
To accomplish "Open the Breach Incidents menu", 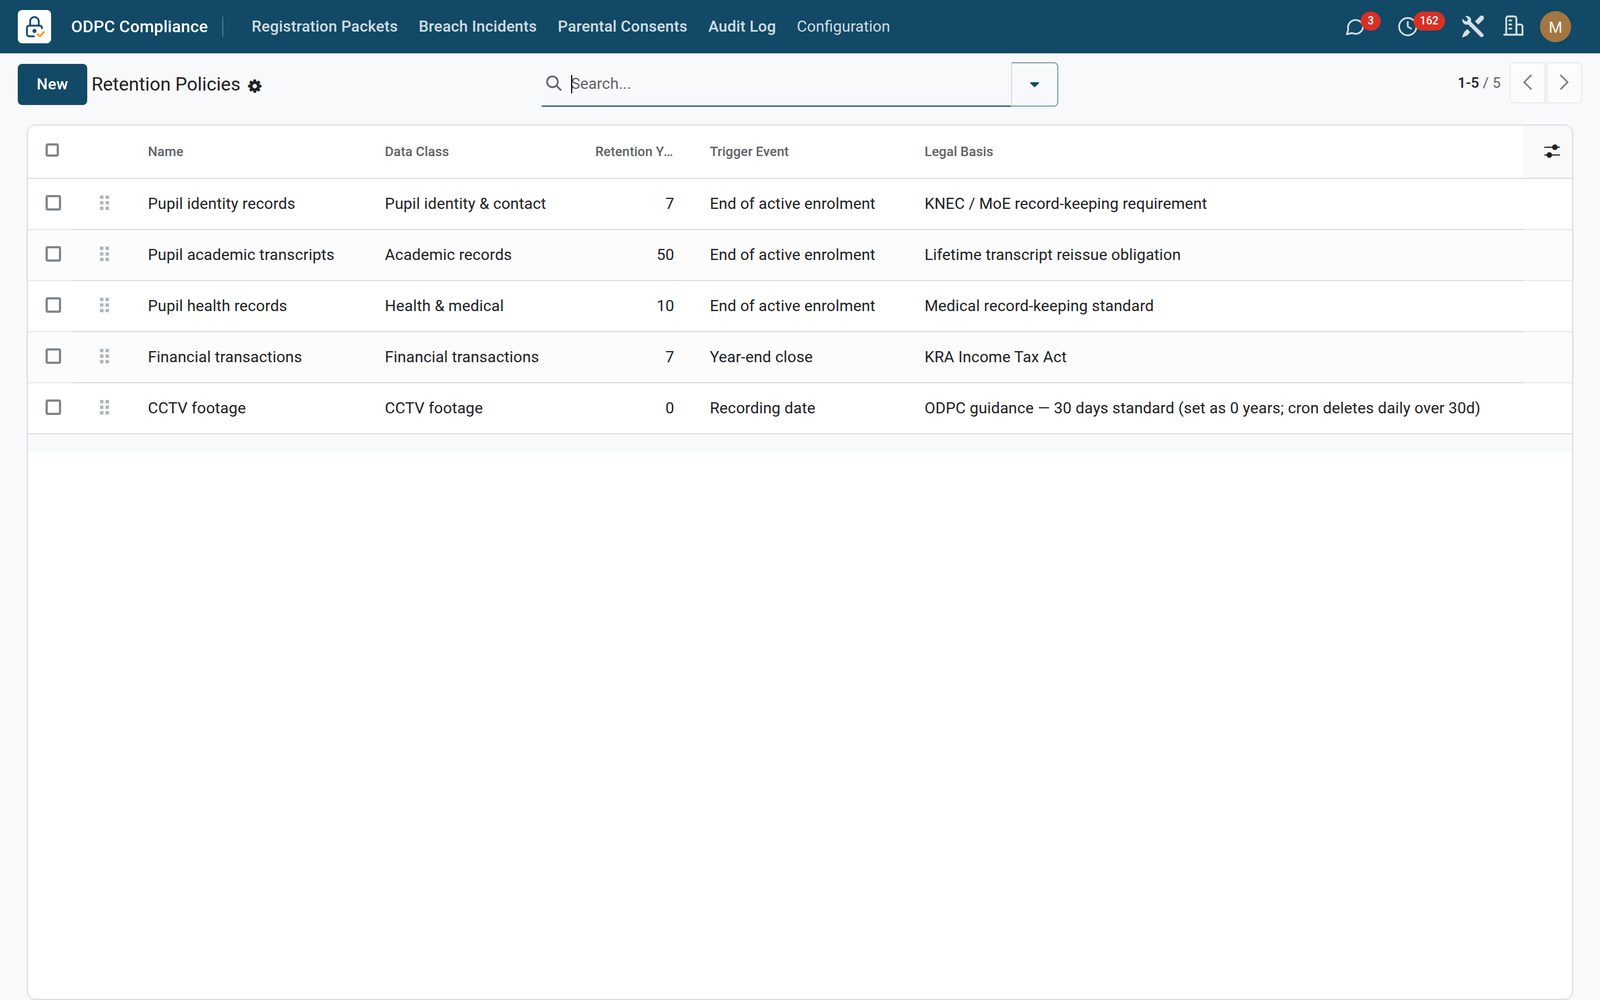I will click(477, 27).
